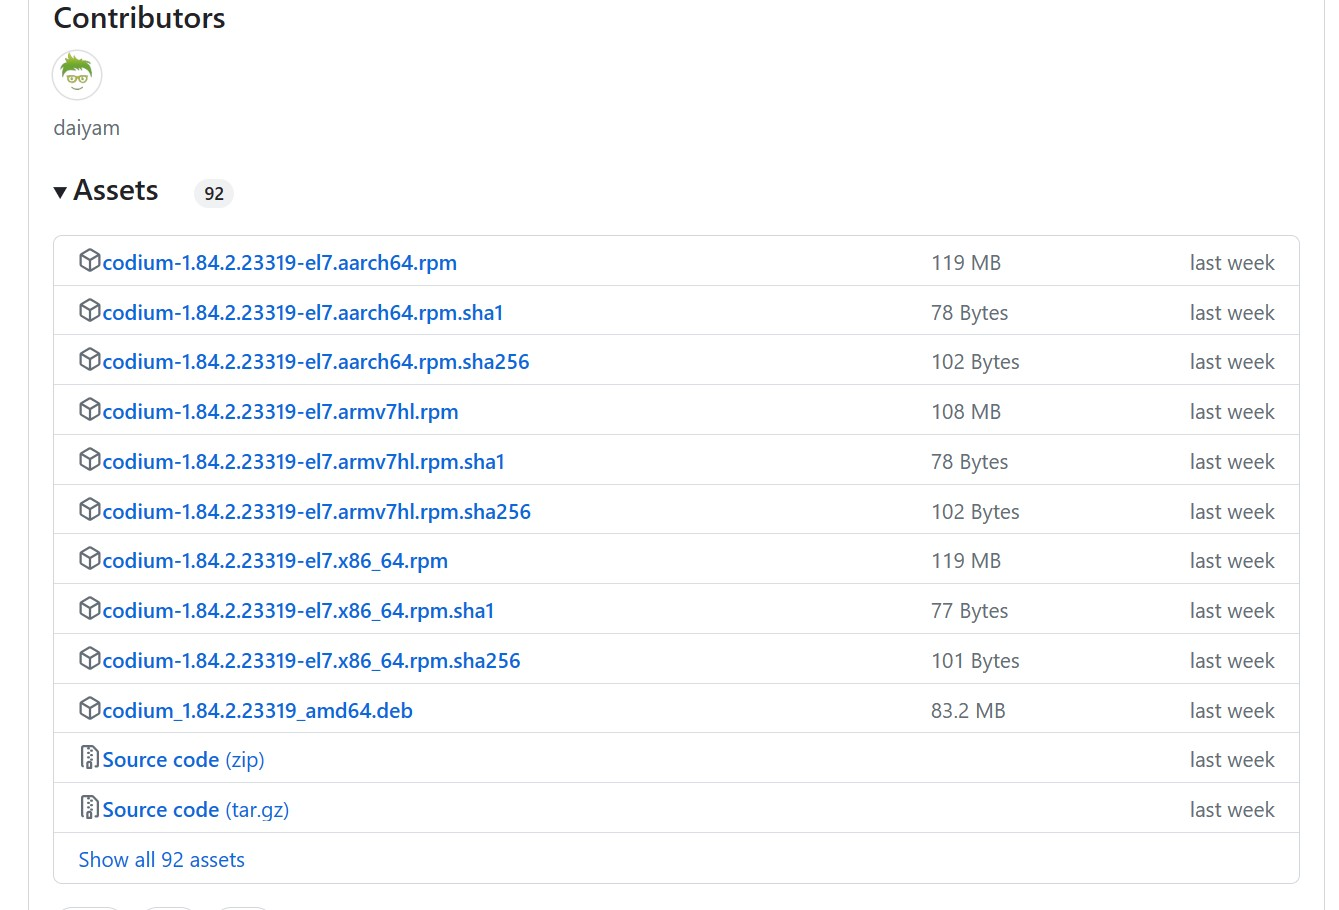Click last week date on Source code (tar.gz) row
Image resolution: width=1339 pixels, height=910 pixels.
1232,810
